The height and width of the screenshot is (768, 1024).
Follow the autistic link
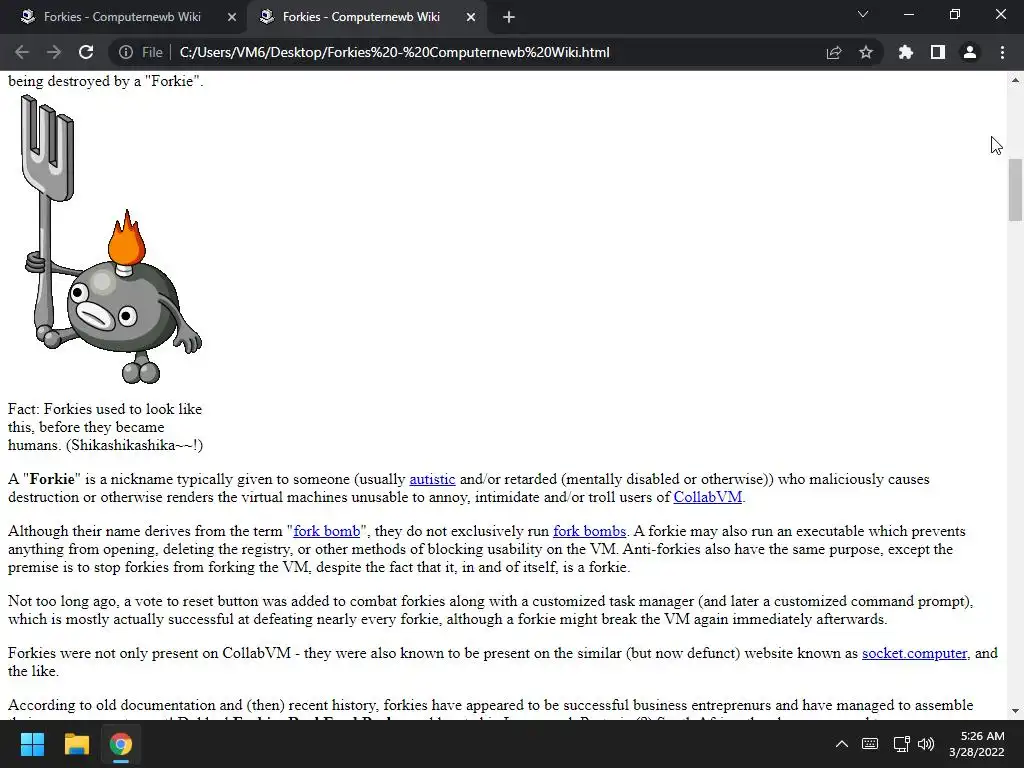(x=432, y=479)
